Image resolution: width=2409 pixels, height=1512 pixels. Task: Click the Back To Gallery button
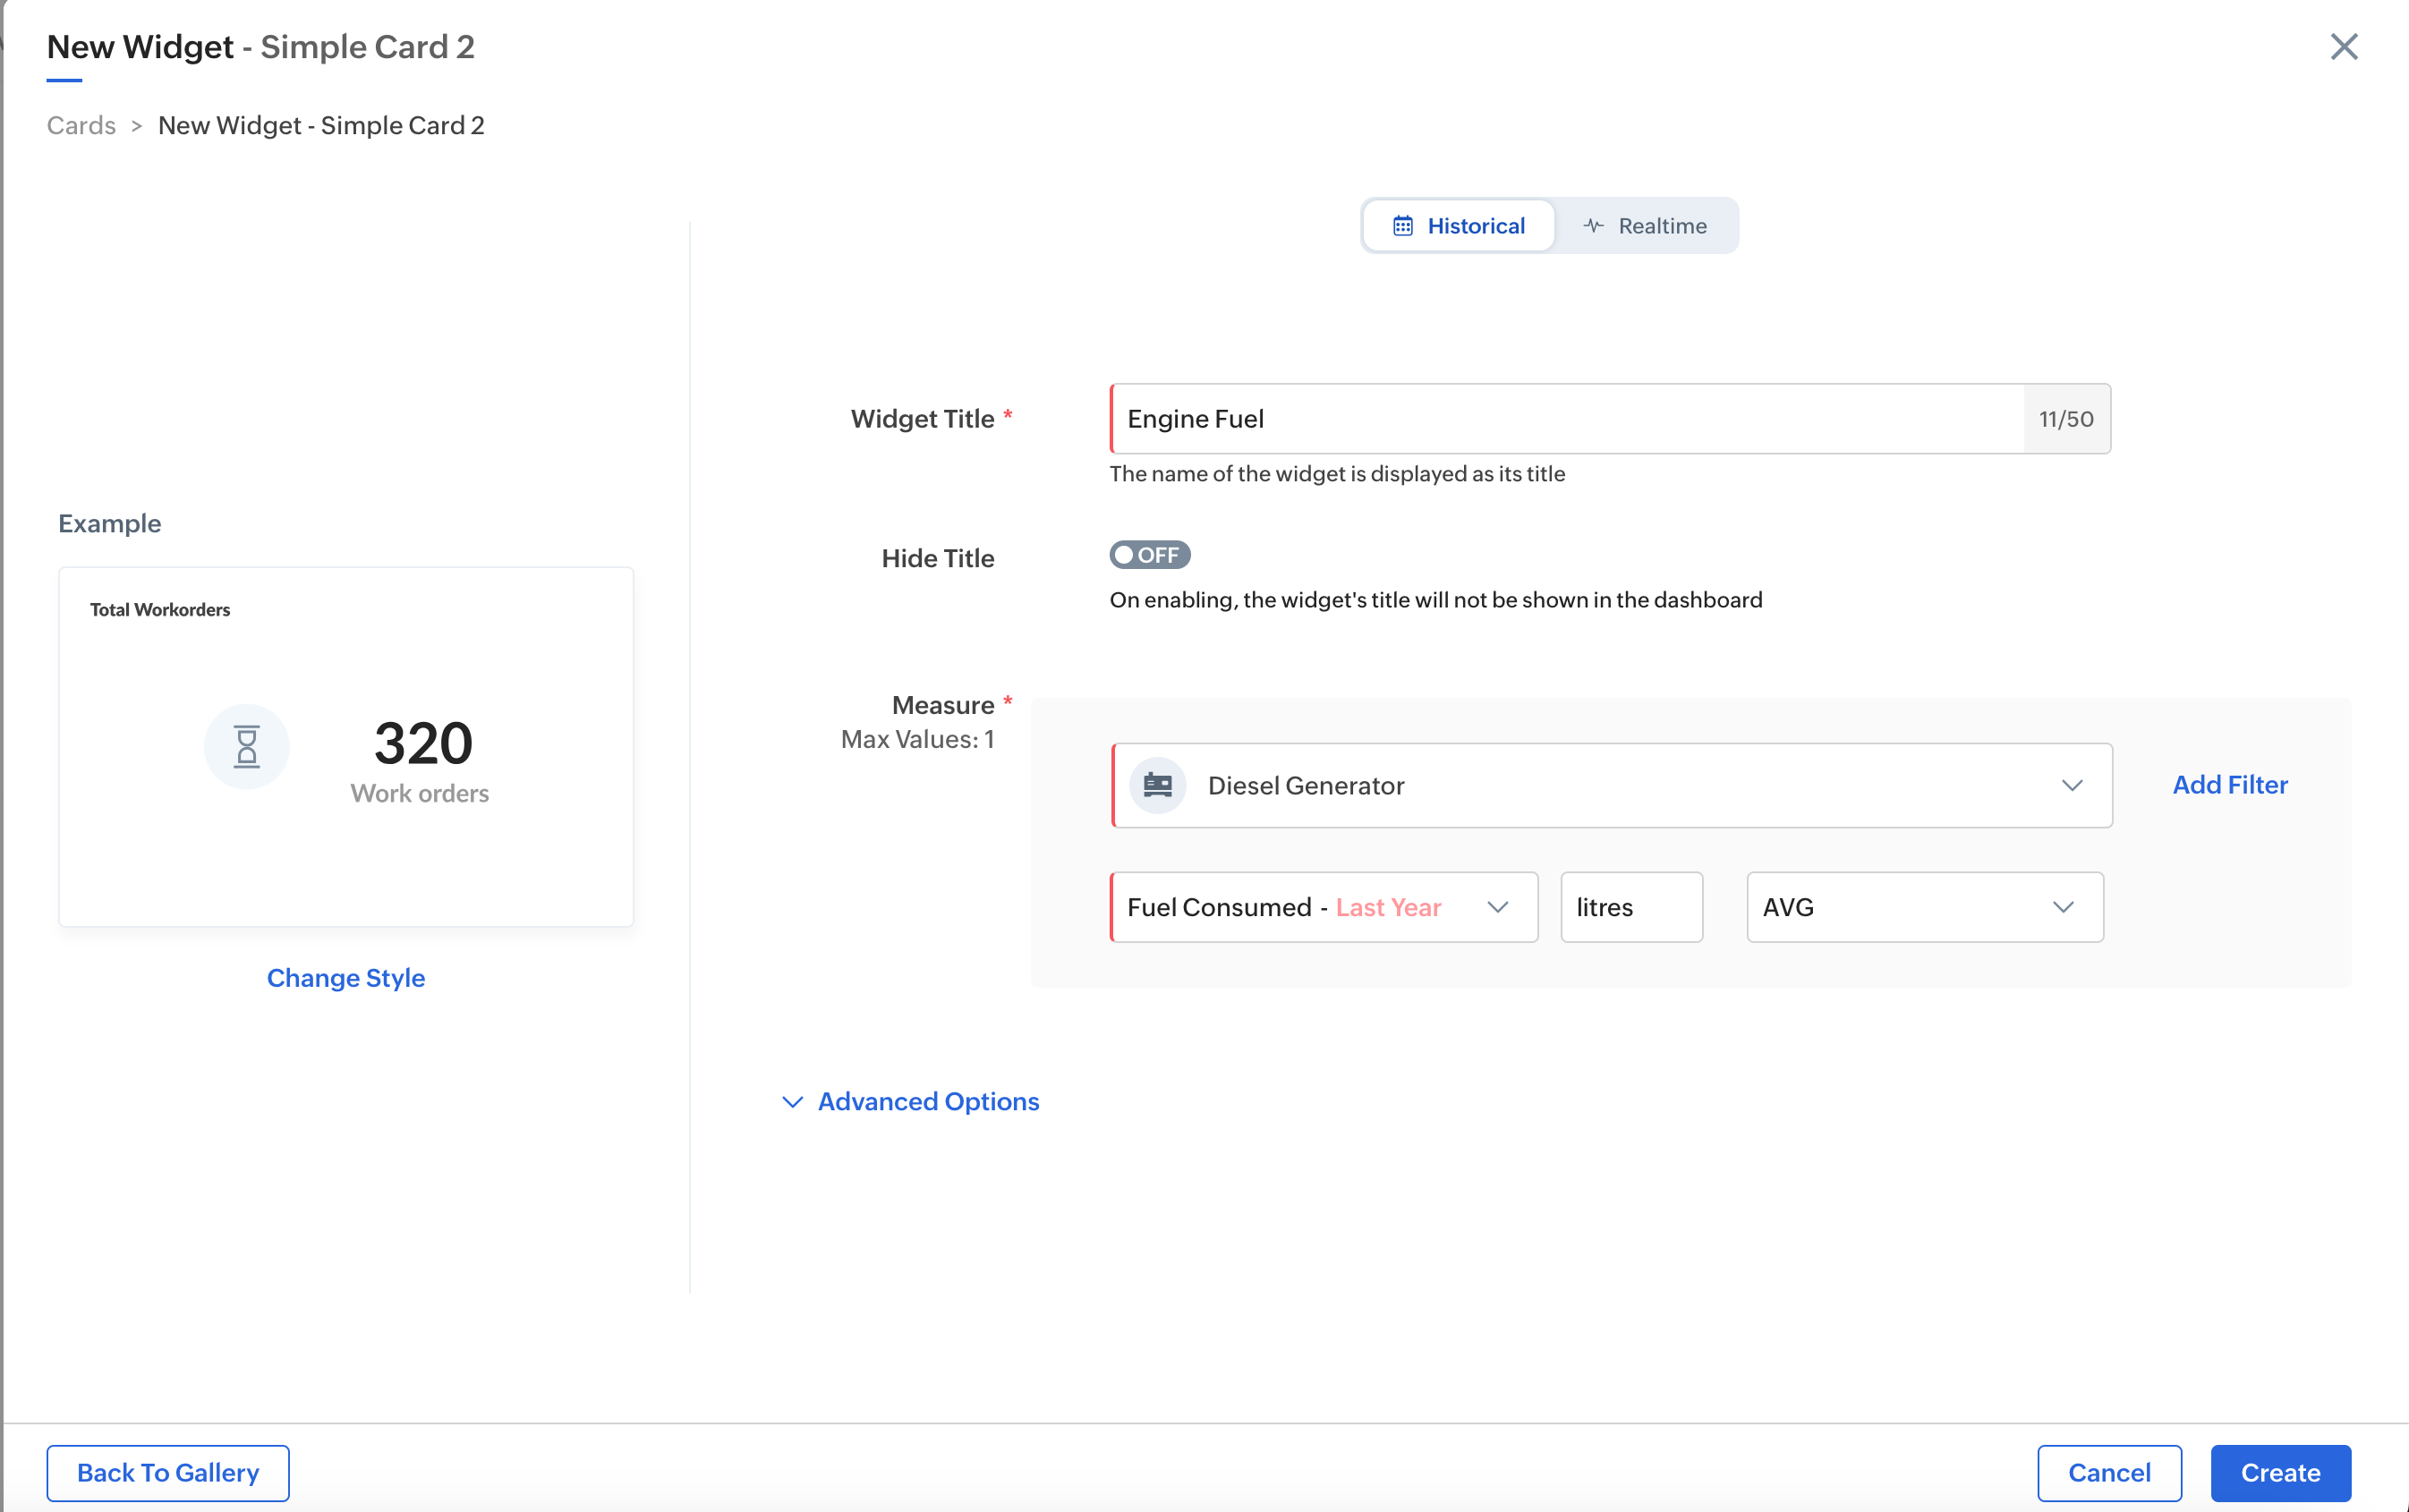coord(168,1472)
